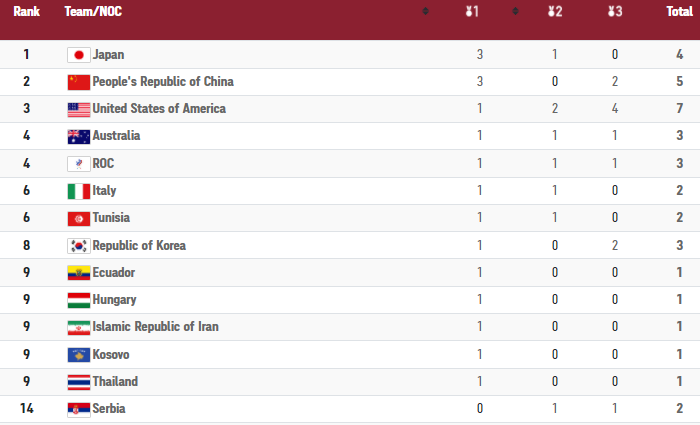Open the Islamic Republic of Iran link
The image size is (700, 425).
tap(155, 327)
